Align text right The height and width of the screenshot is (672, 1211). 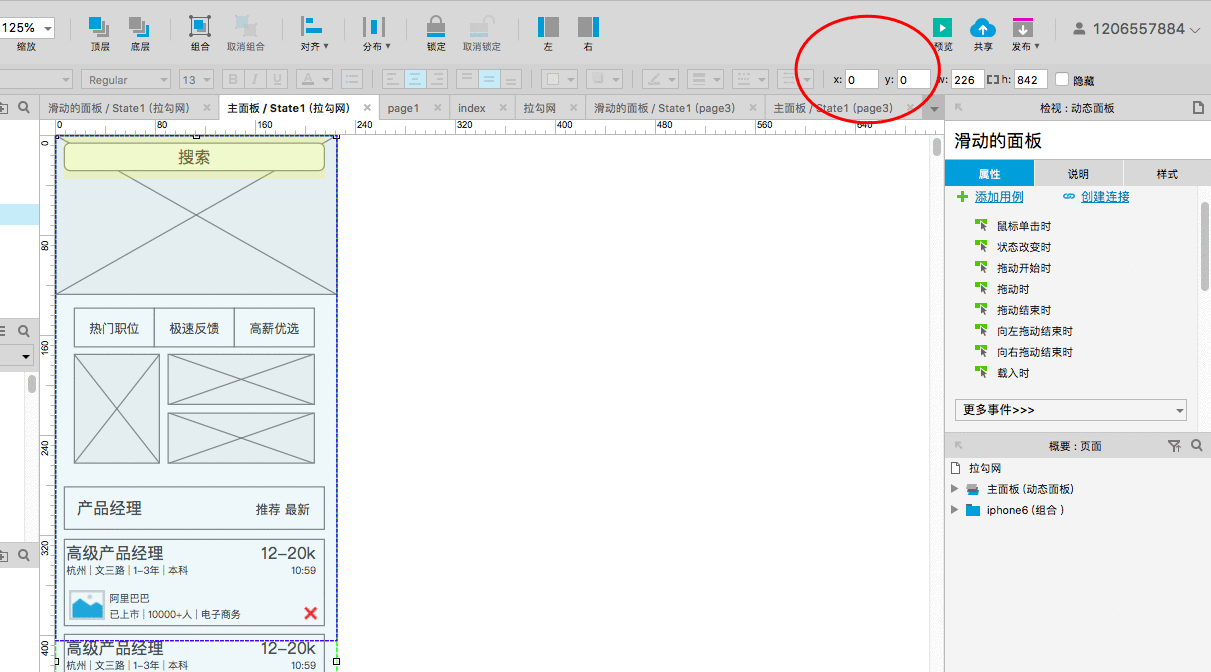[437, 79]
